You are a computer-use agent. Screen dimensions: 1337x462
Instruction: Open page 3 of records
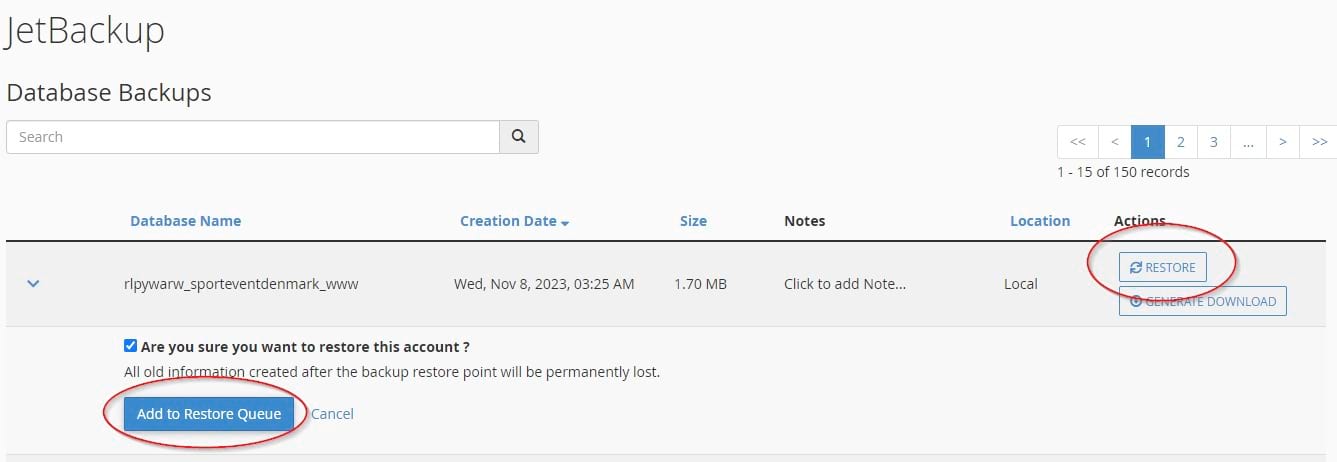click(x=1213, y=142)
